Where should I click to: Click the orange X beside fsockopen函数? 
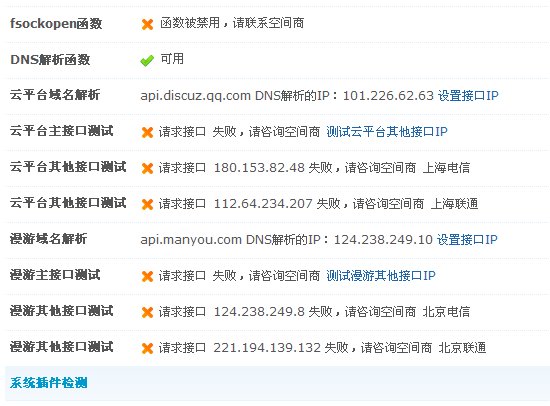point(147,24)
